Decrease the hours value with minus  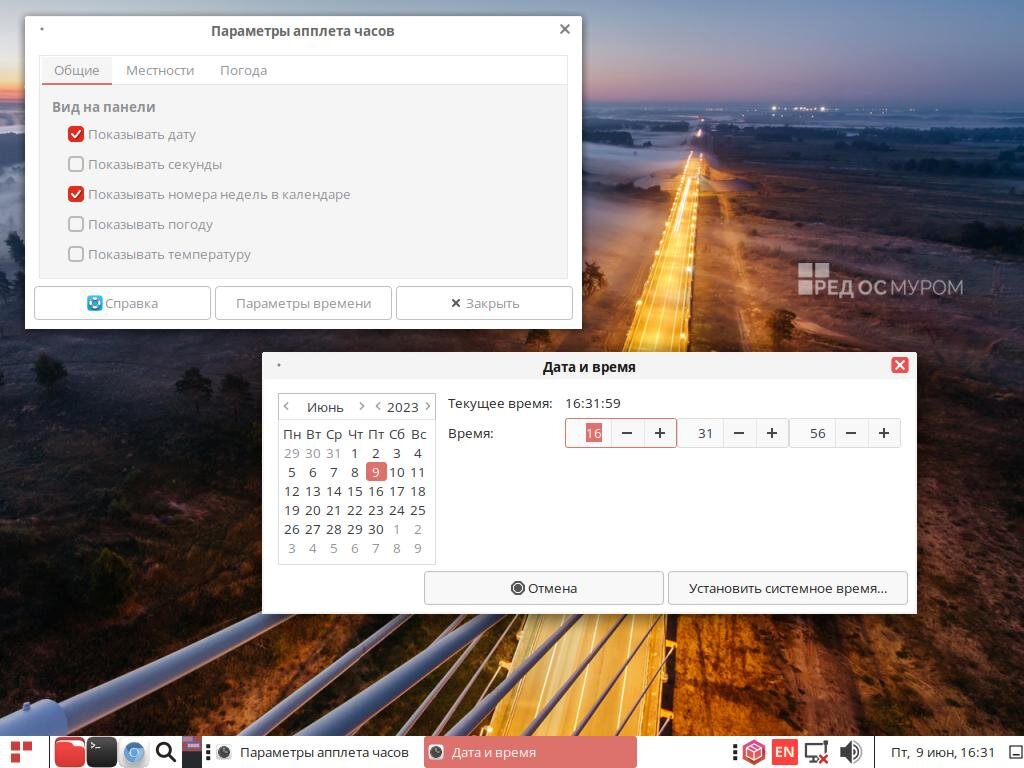coord(627,433)
